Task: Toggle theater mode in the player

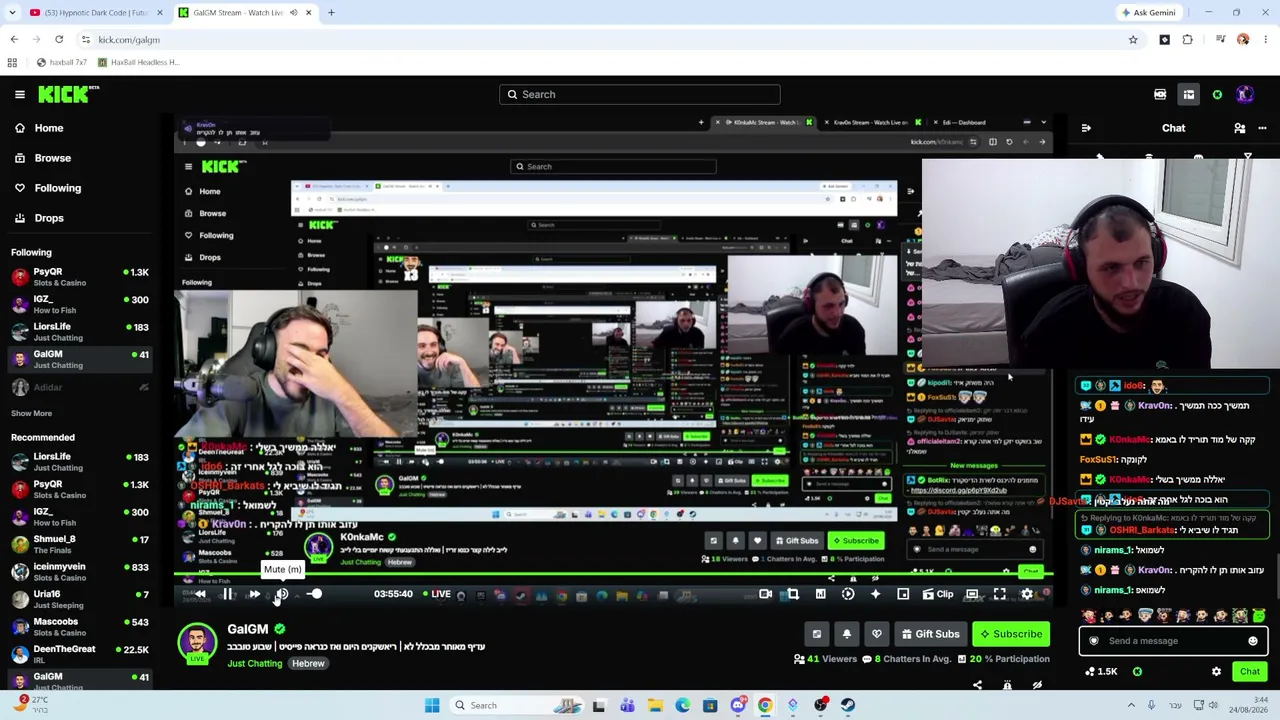Action: click(972, 594)
